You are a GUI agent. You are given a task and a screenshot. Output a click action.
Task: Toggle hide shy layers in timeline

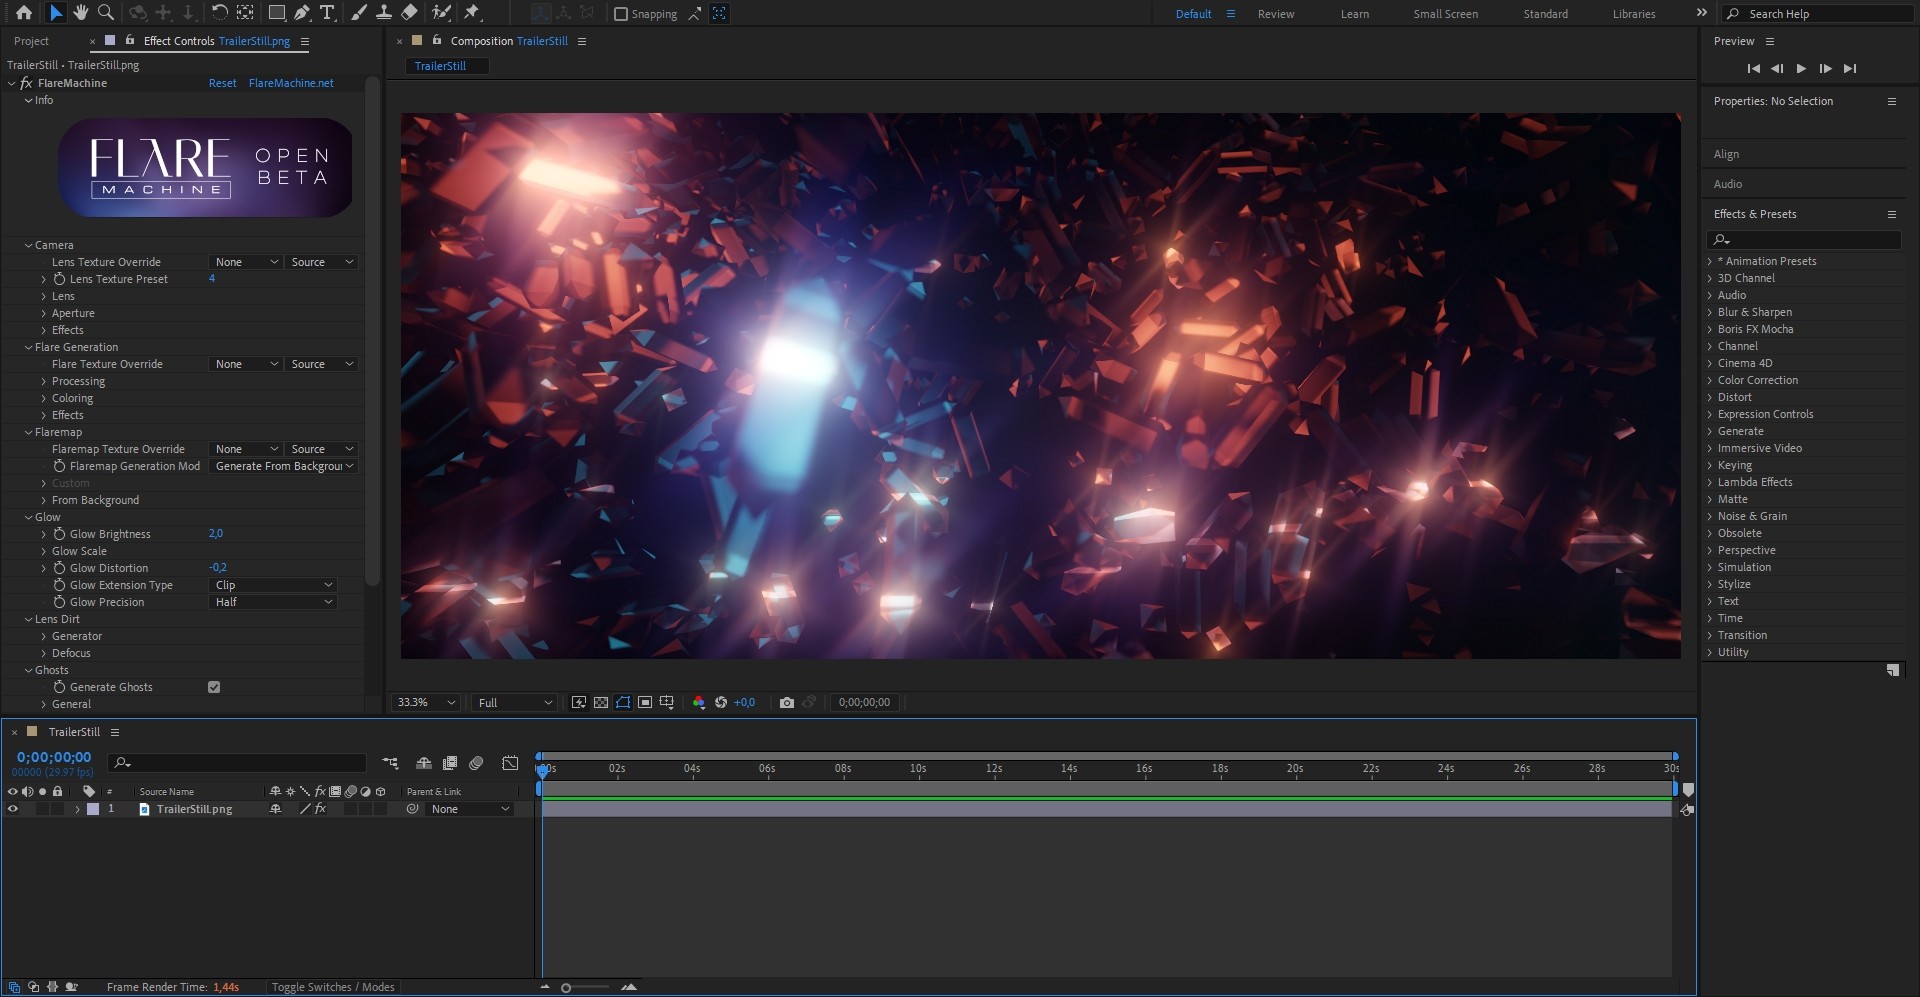[424, 763]
